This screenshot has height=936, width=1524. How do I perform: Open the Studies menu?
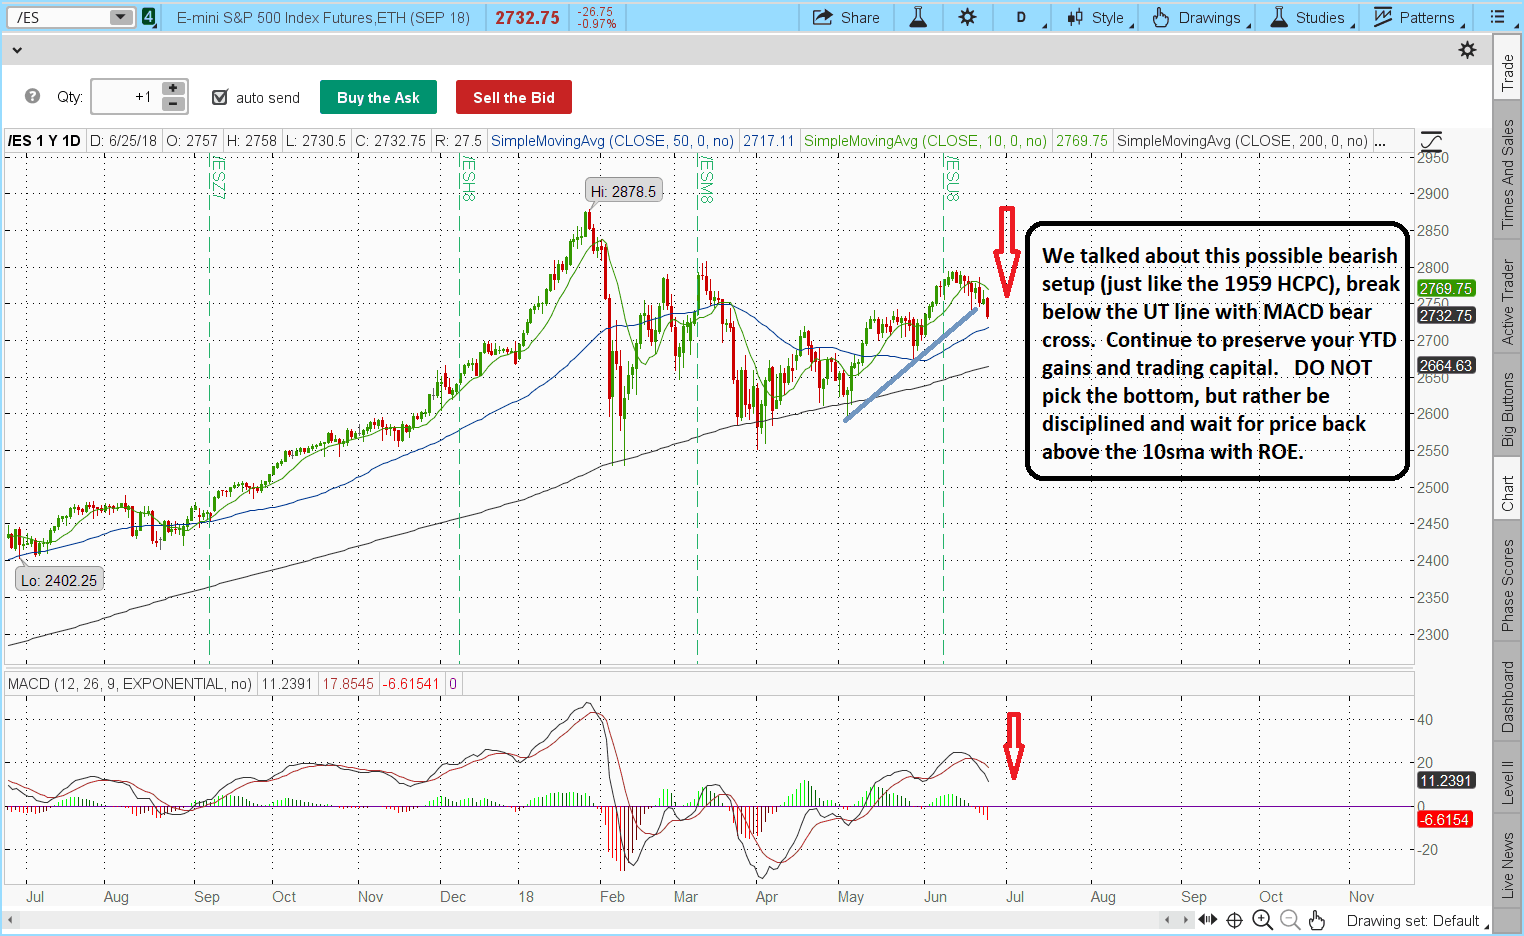(1311, 17)
